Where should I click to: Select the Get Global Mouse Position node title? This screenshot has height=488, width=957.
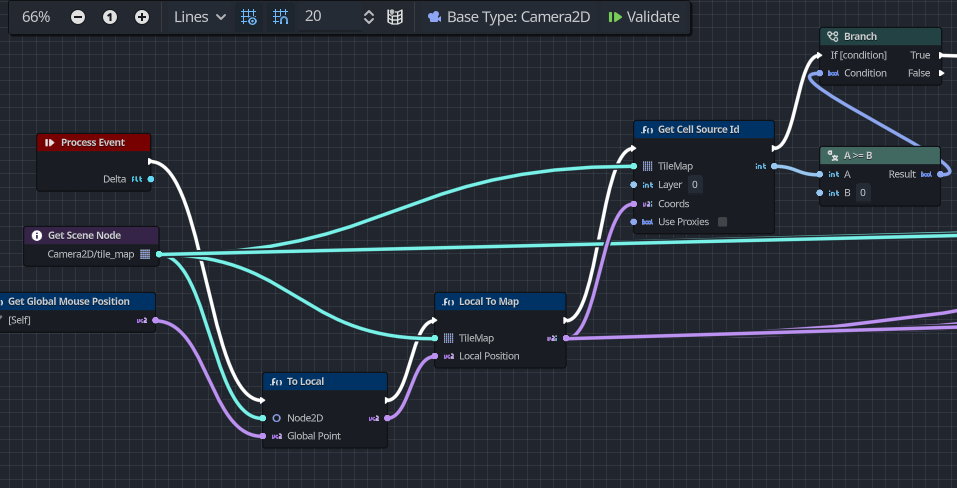coord(68,301)
